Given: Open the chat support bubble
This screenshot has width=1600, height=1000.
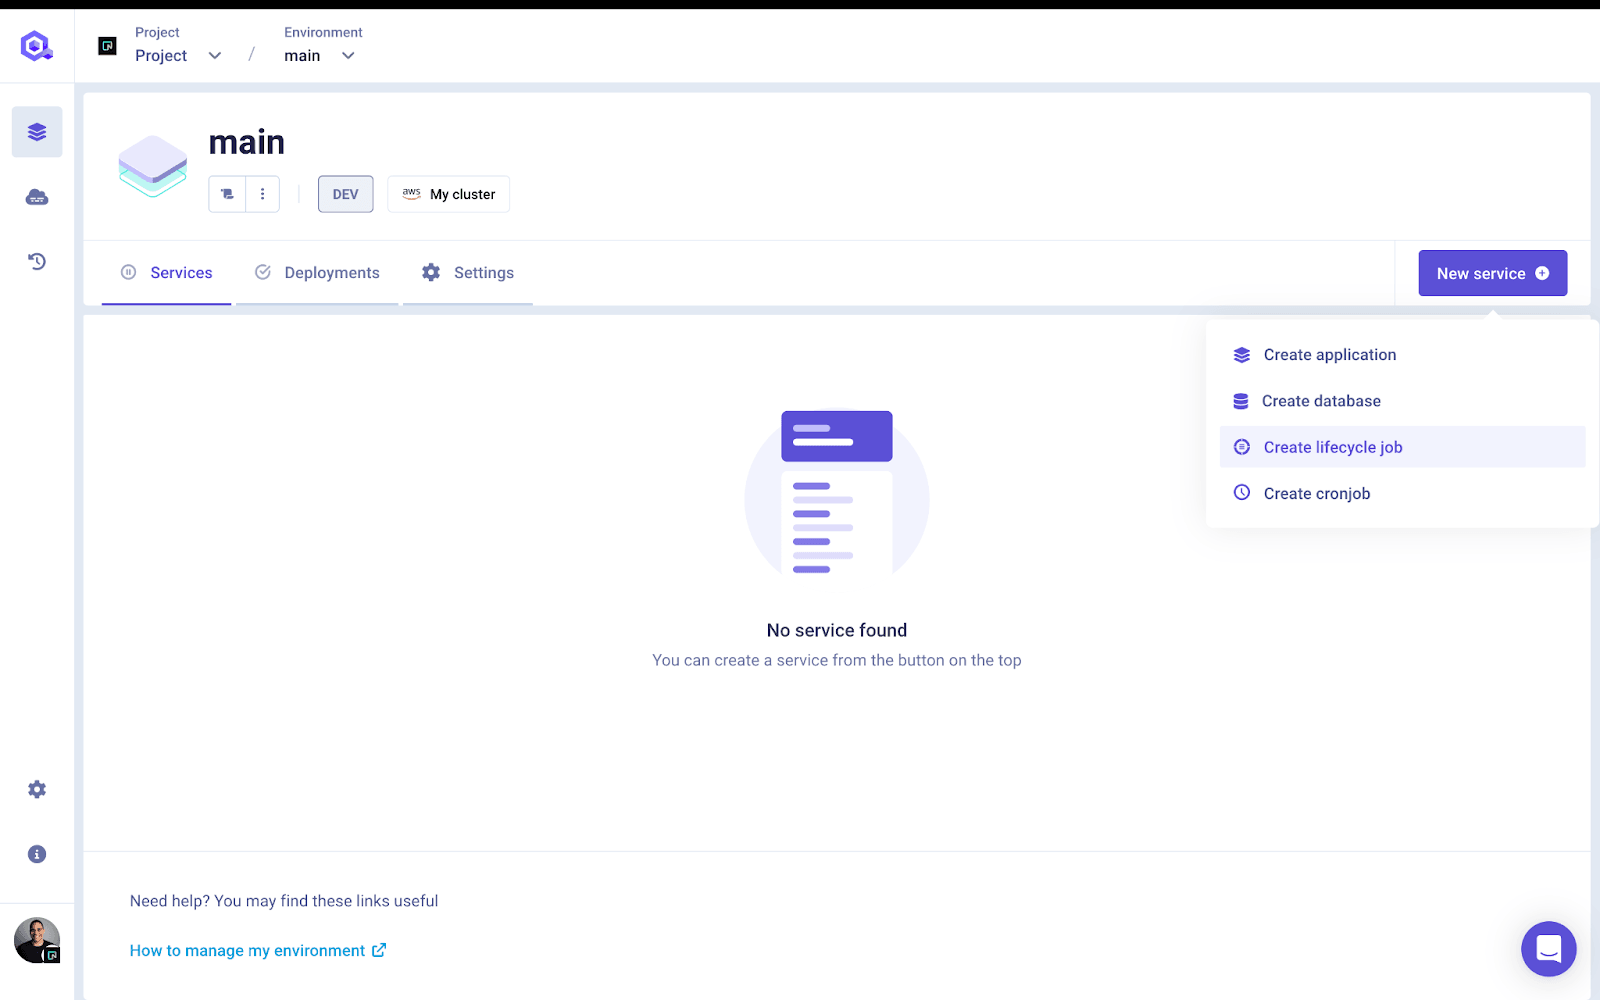Looking at the screenshot, I should point(1548,948).
